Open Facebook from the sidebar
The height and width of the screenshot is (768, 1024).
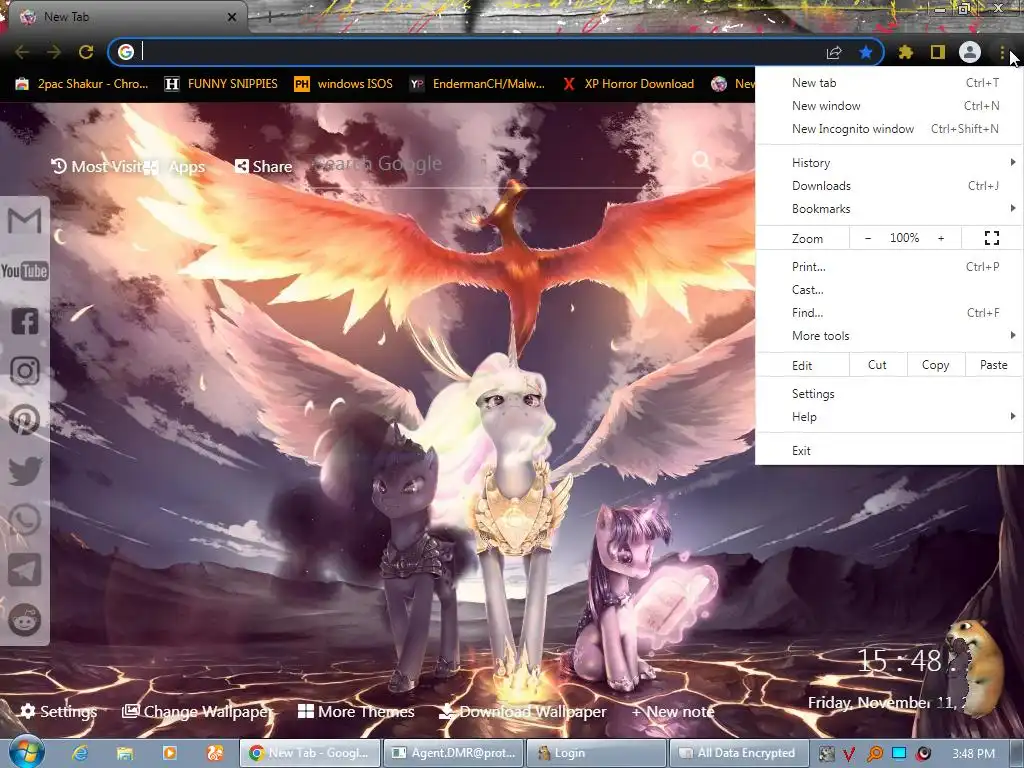click(25, 321)
